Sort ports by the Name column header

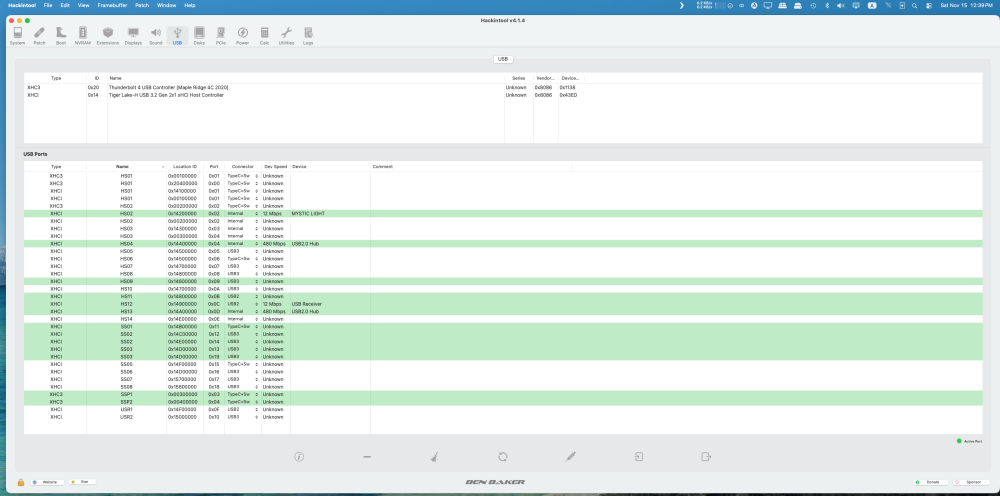126,166
